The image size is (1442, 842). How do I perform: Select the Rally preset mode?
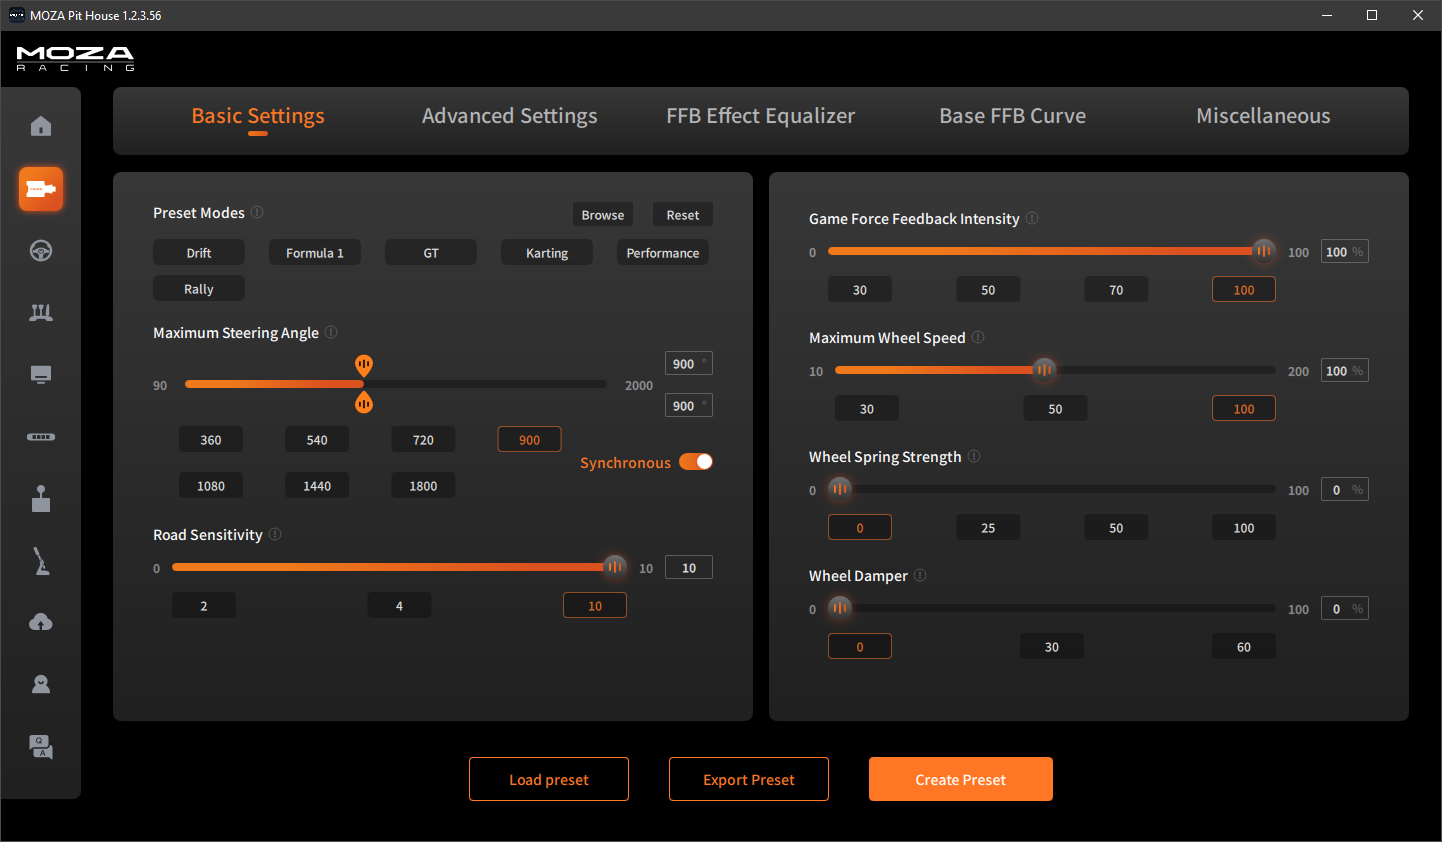click(x=199, y=289)
